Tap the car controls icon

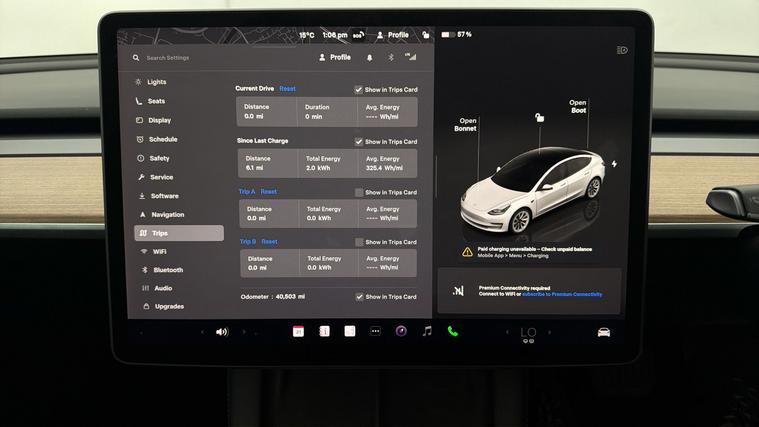coord(604,332)
